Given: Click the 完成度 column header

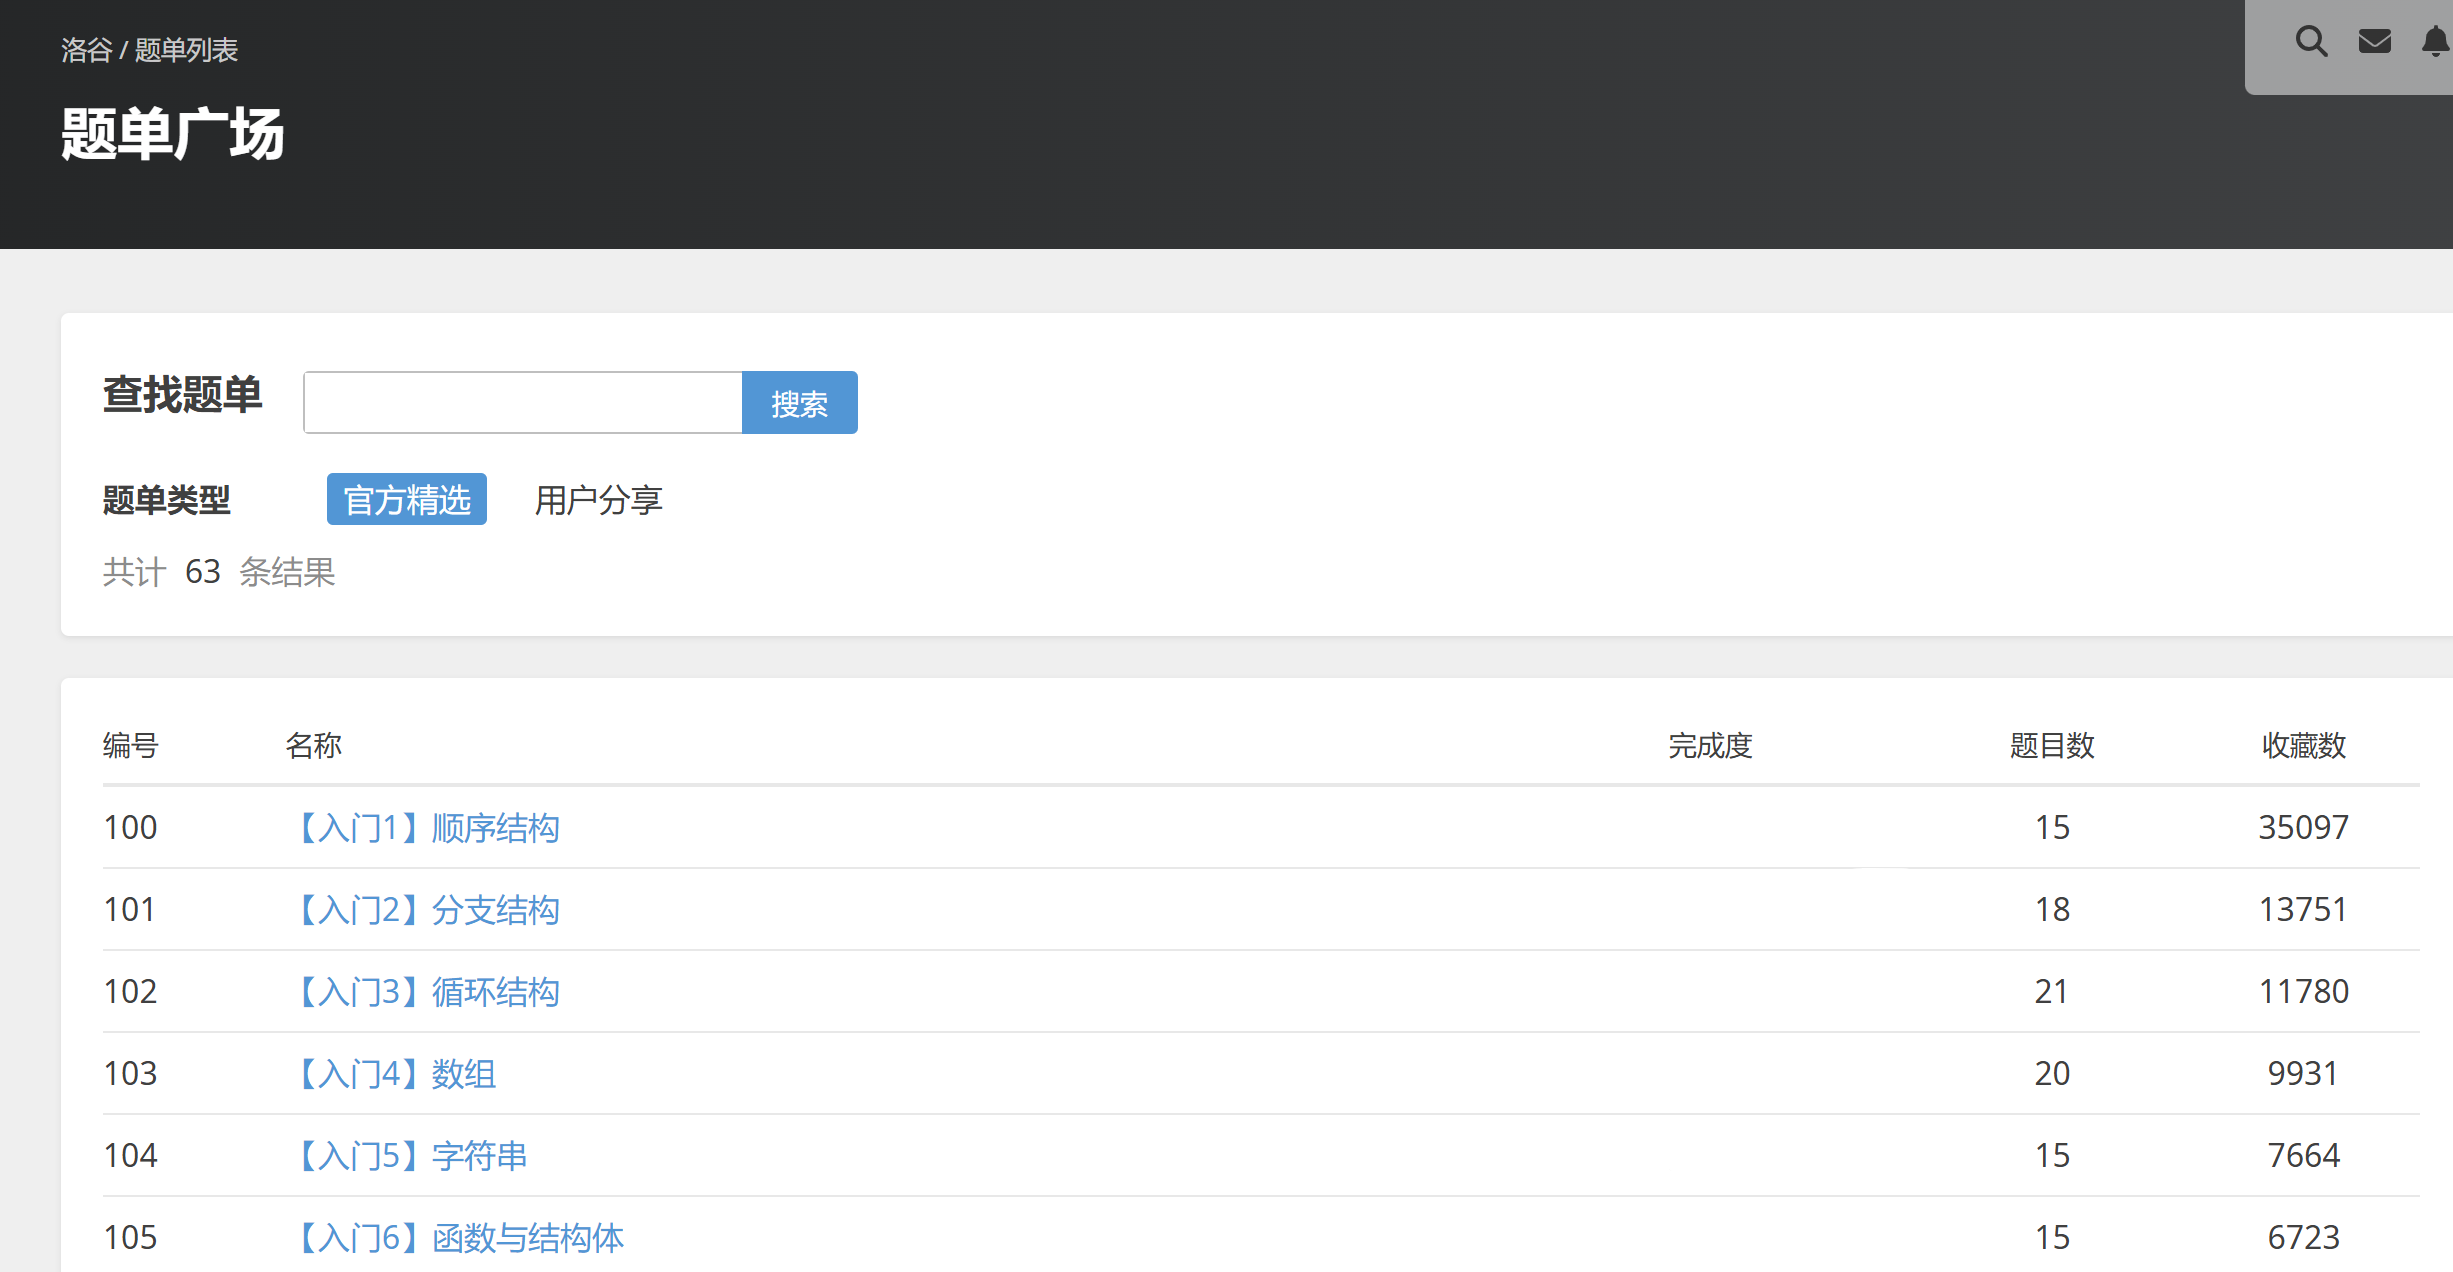Looking at the screenshot, I should coord(1709,746).
